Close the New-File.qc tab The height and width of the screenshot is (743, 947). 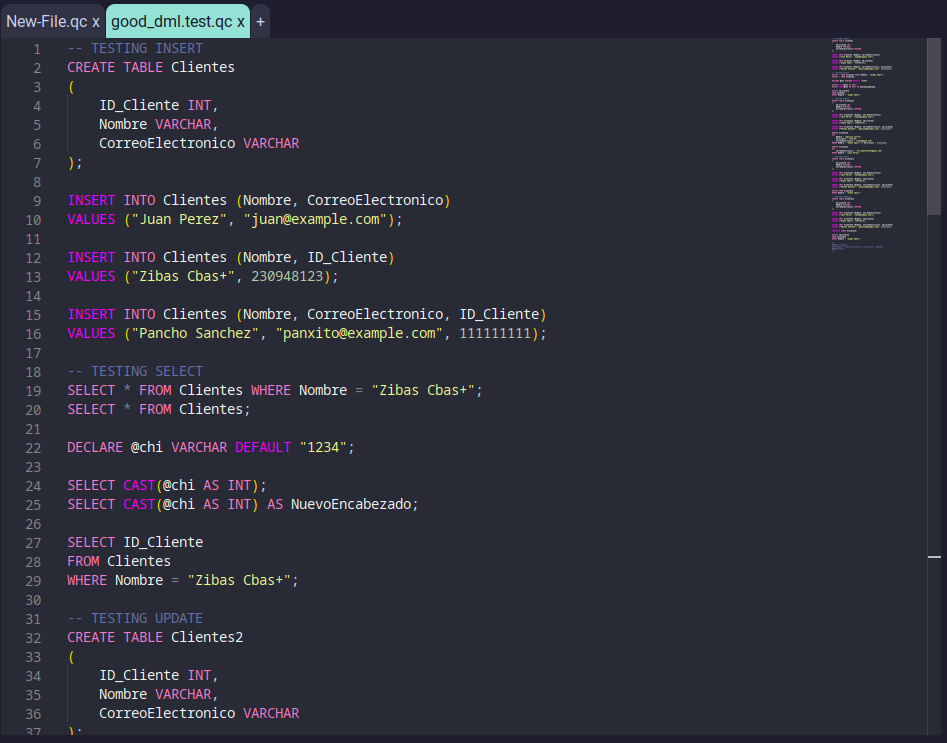(x=95, y=22)
